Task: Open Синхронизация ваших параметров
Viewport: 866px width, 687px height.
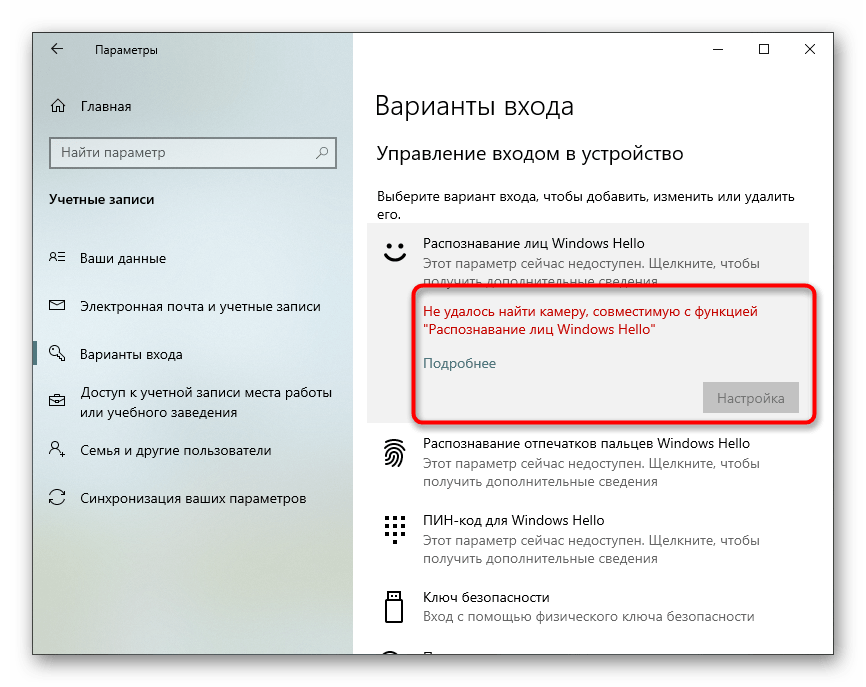Action: (193, 499)
